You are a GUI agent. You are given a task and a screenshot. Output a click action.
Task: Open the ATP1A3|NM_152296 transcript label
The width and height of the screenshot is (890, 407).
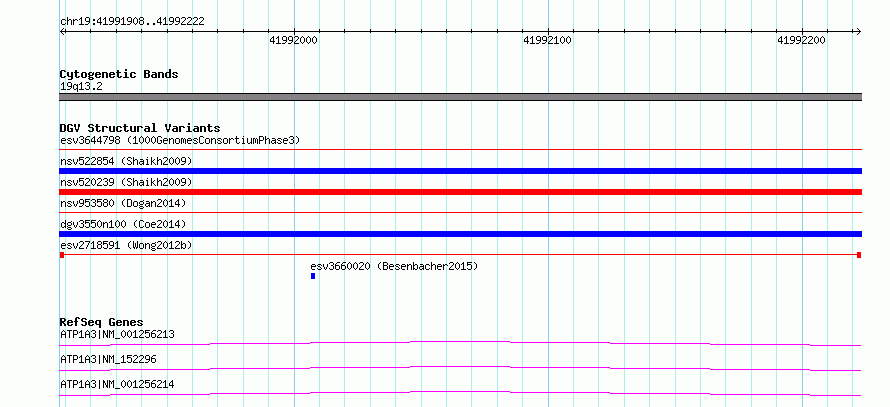pos(108,359)
